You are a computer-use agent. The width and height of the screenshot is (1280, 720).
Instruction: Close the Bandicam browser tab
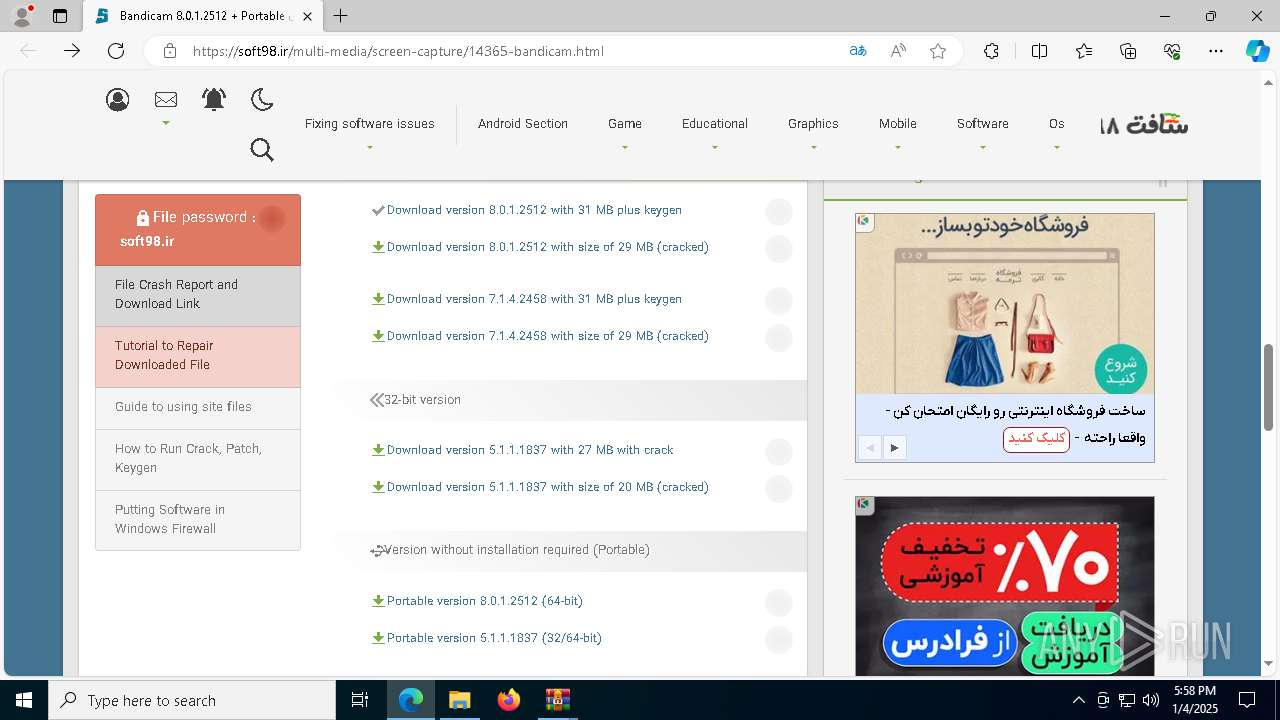pyautogui.click(x=308, y=16)
